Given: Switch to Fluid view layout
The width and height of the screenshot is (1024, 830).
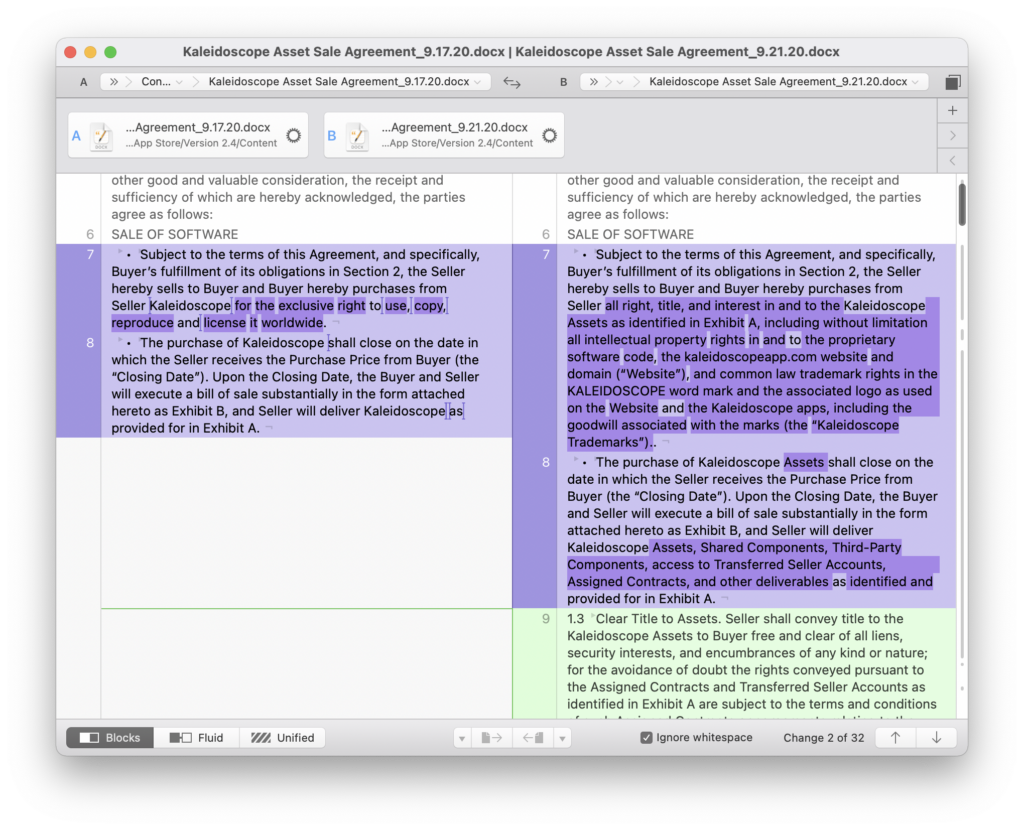Looking at the screenshot, I should tap(197, 738).
